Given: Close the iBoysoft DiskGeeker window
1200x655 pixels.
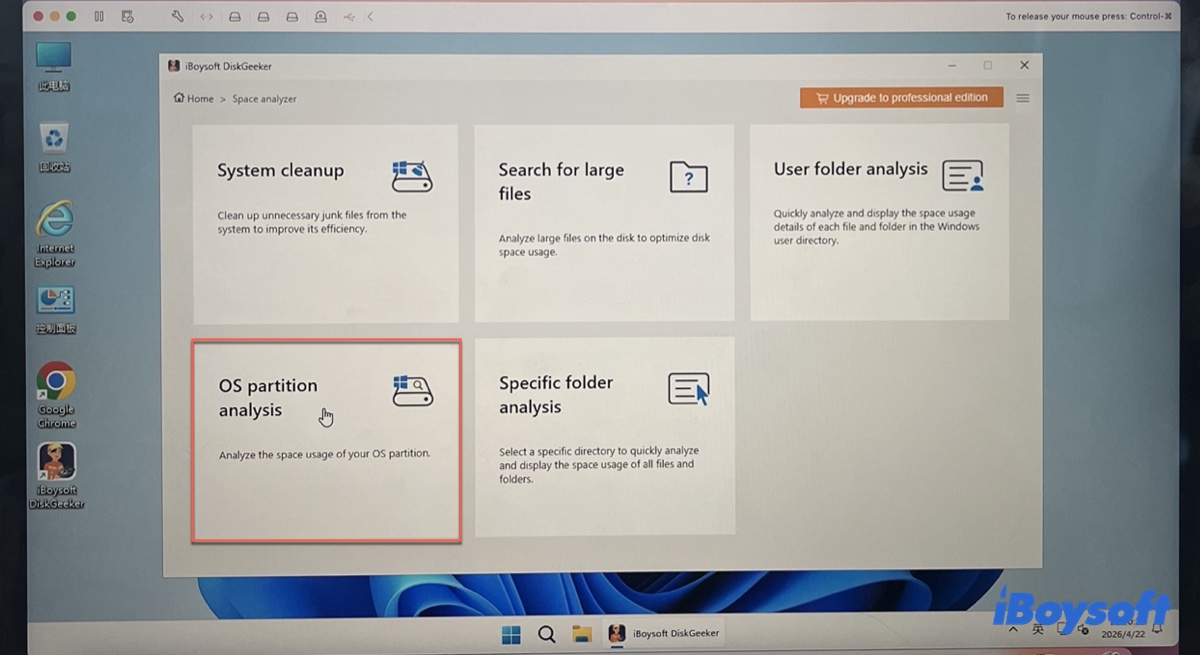Looking at the screenshot, I should click(x=1024, y=65).
